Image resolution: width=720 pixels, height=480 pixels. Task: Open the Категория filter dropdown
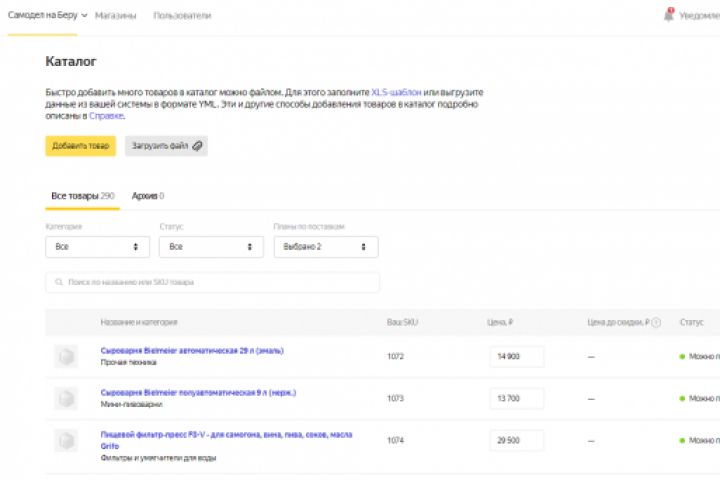click(x=97, y=246)
